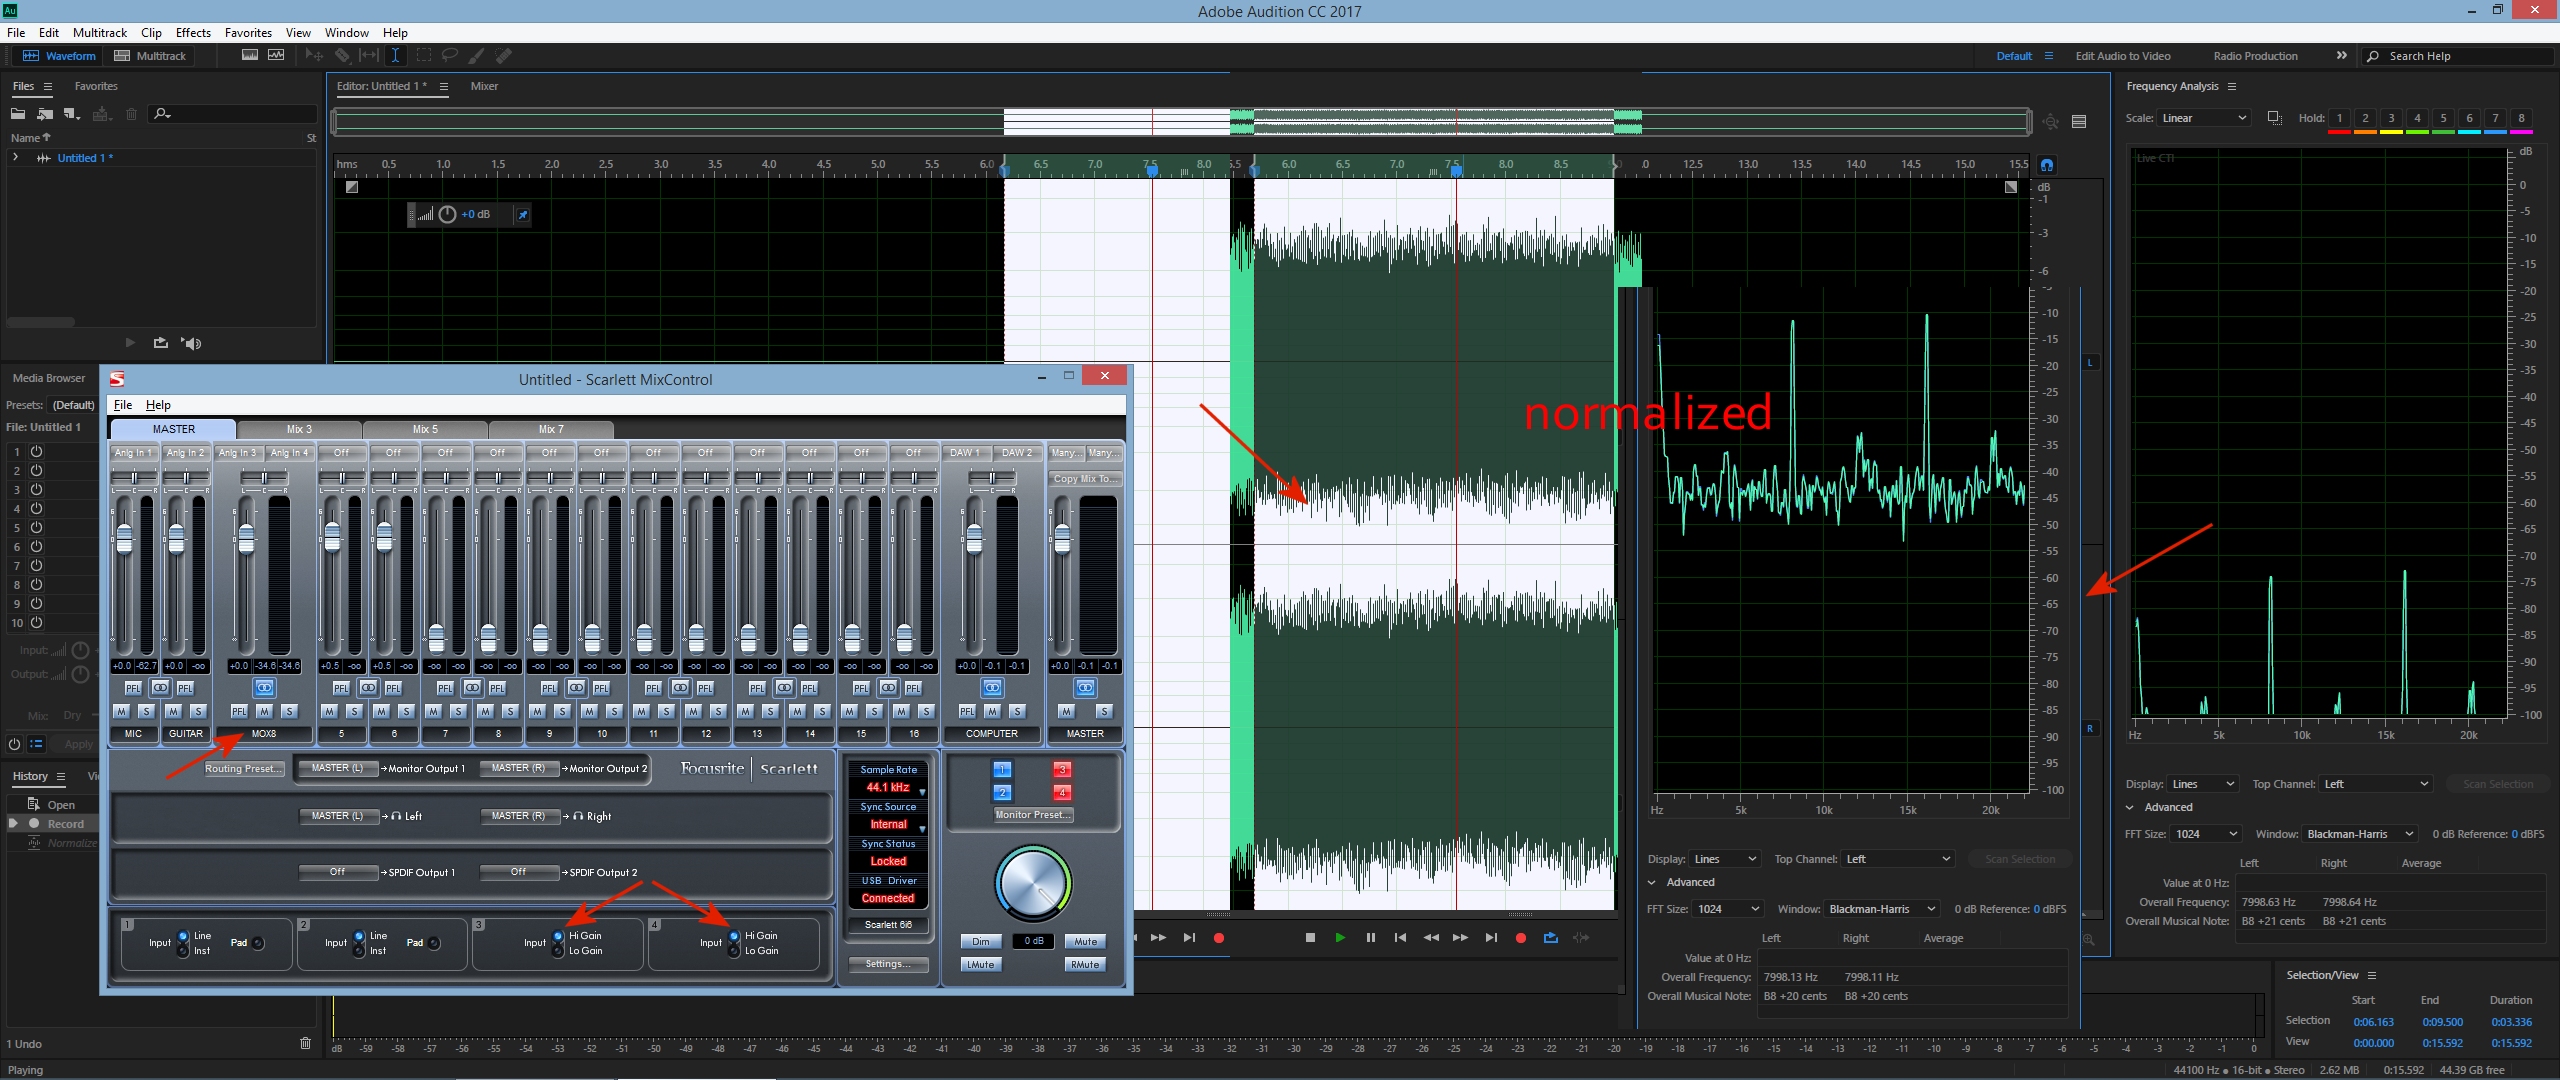Select the Marquee Selection tool
The width and height of the screenshot is (2560, 1080).
pos(424,56)
